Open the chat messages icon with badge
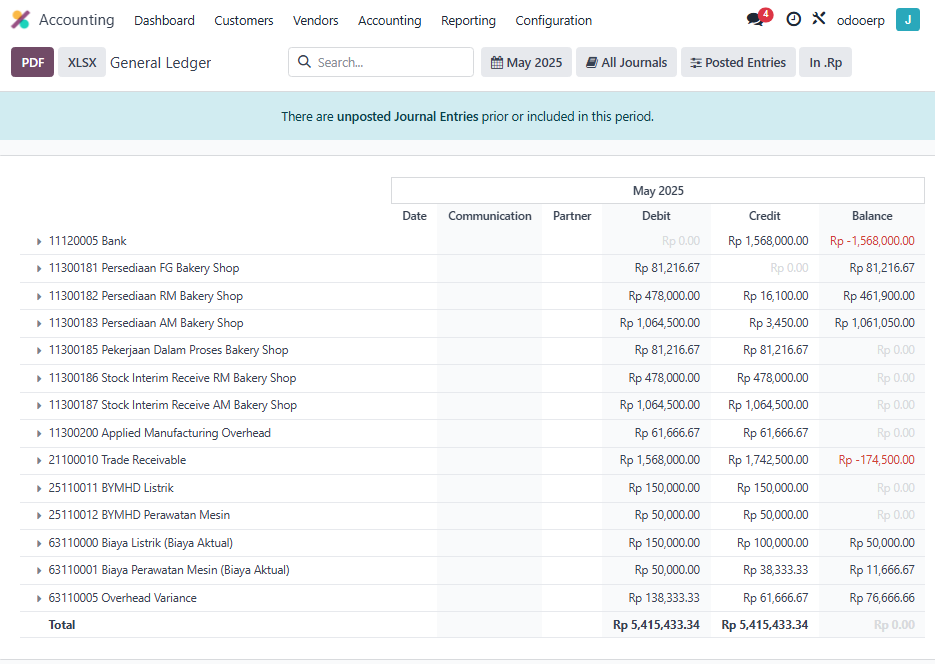This screenshot has height=664, width=935. tap(756, 20)
